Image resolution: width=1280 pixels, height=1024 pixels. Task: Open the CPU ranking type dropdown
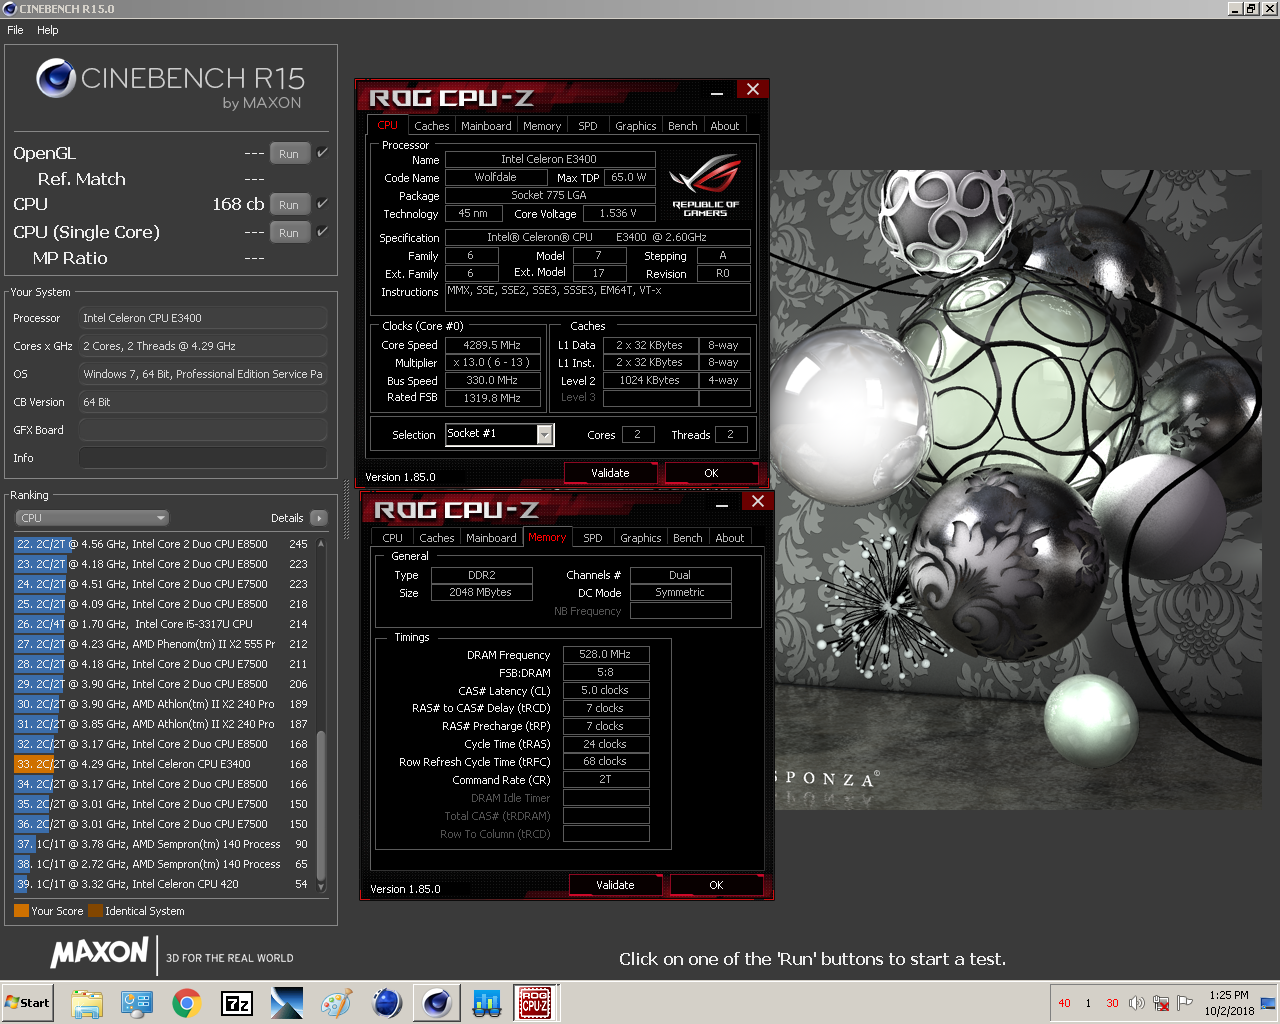[x=91, y=518]
